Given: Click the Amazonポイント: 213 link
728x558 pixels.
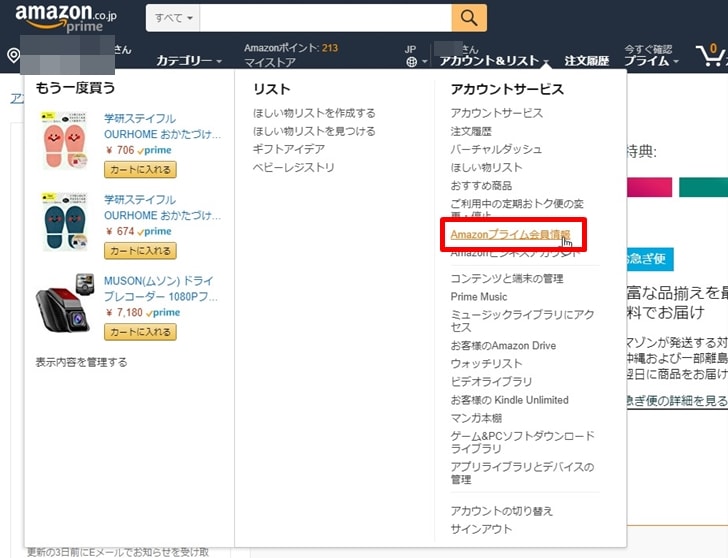Looking at the screenshot, I should tap(291, 48).
